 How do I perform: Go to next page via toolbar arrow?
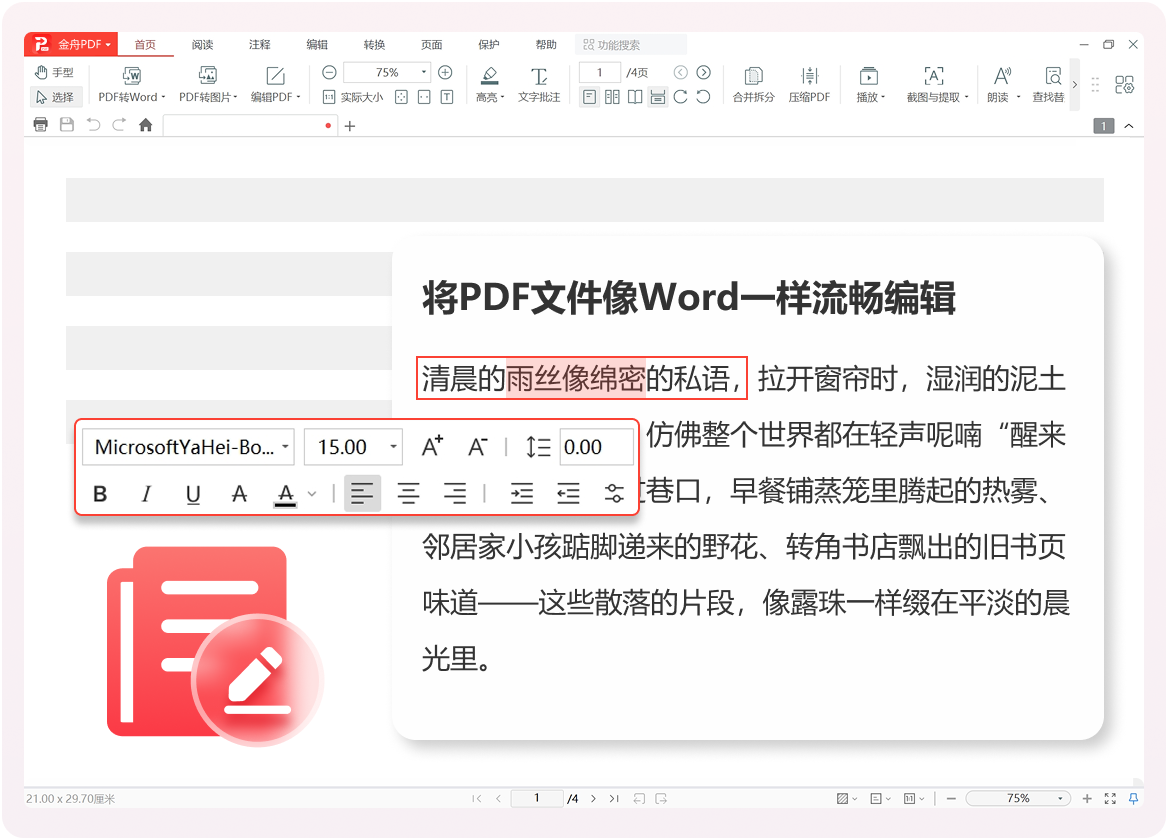coord(703,72)
